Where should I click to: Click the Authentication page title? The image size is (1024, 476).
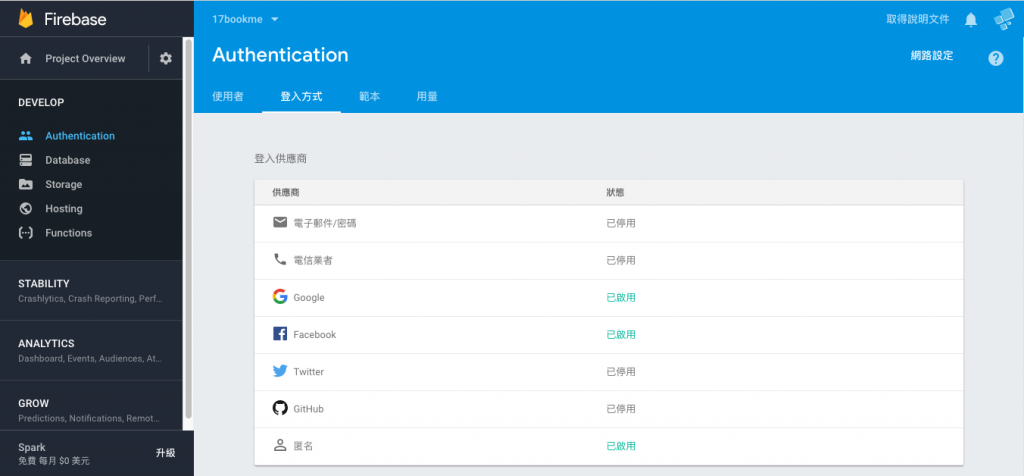(280, 55)
